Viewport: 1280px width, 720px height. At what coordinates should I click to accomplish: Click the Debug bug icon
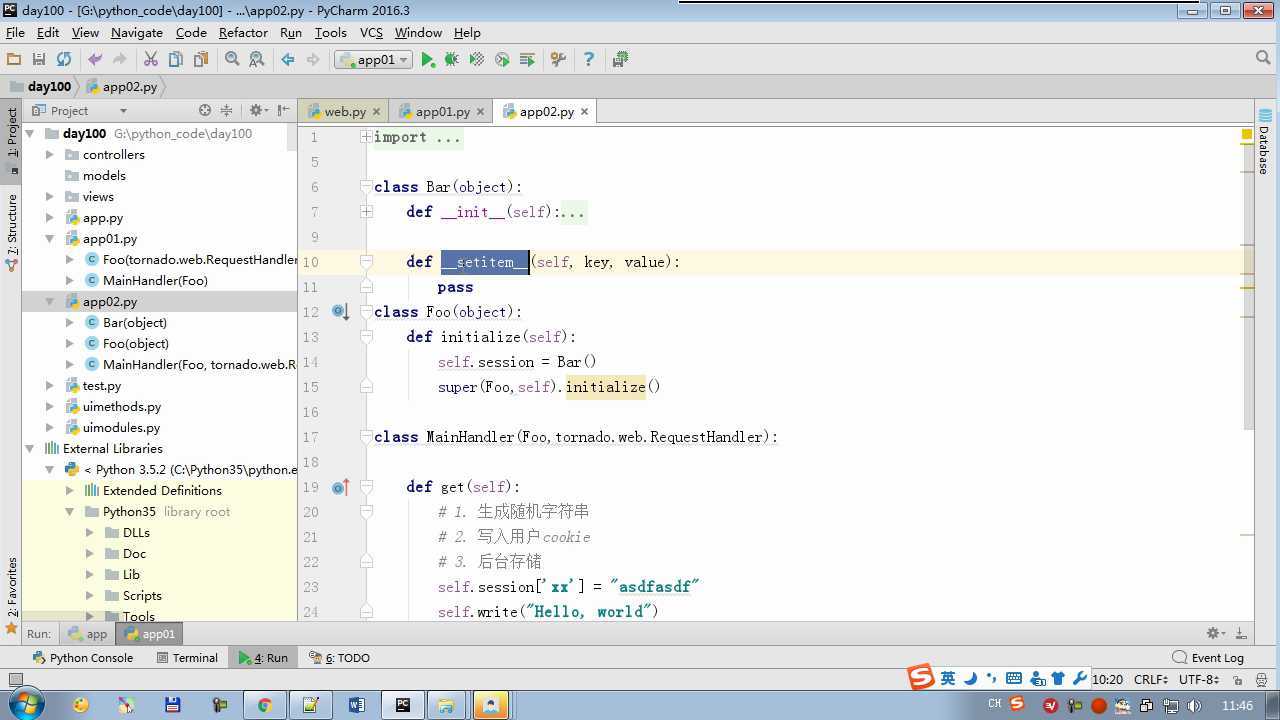point(452,60)
